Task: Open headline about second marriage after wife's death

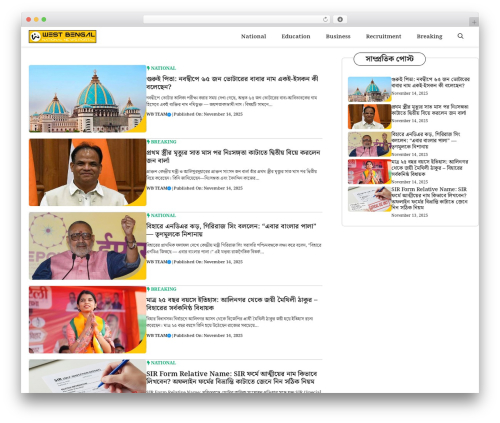Action: (233, 156)
